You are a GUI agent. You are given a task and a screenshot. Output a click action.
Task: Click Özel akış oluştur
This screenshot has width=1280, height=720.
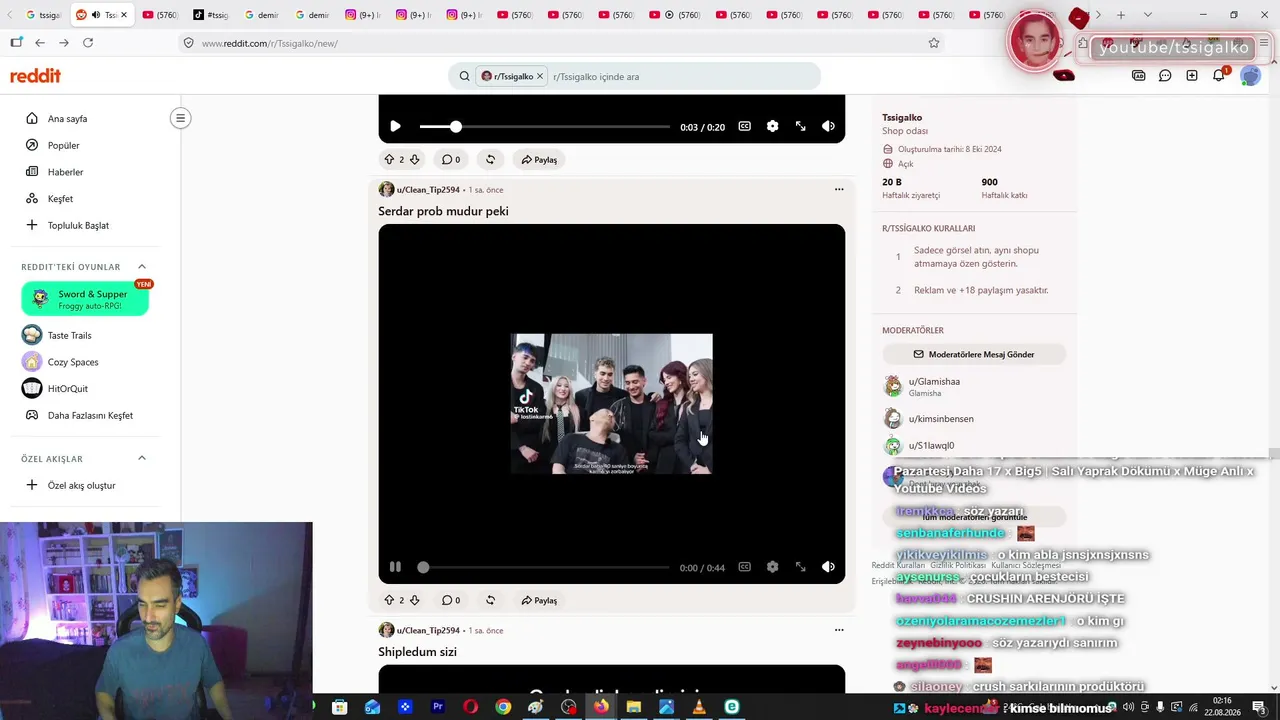coord(80,485)
